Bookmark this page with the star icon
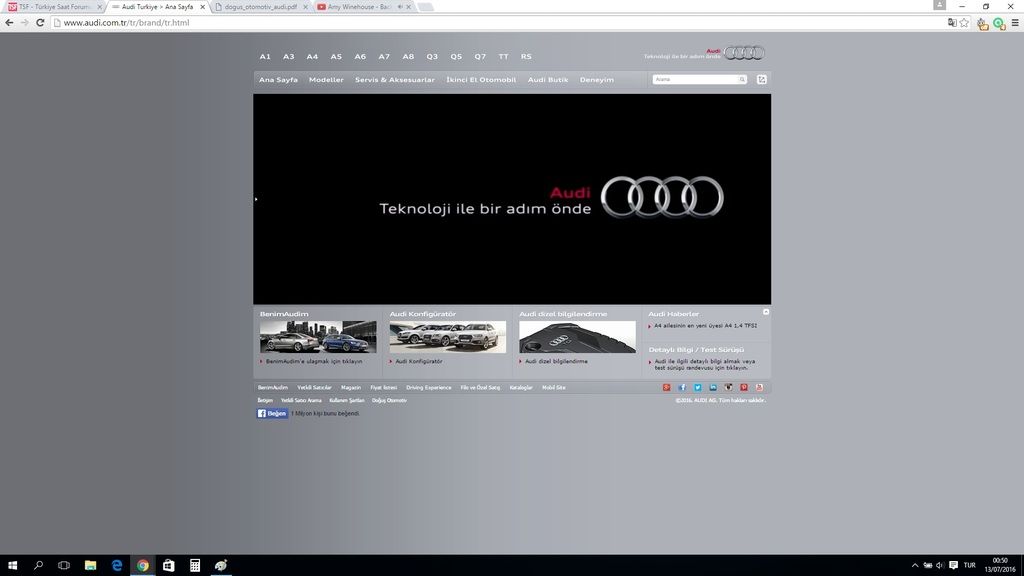Viewport: 1024px width, 576px height. click(x=965, y=23)
